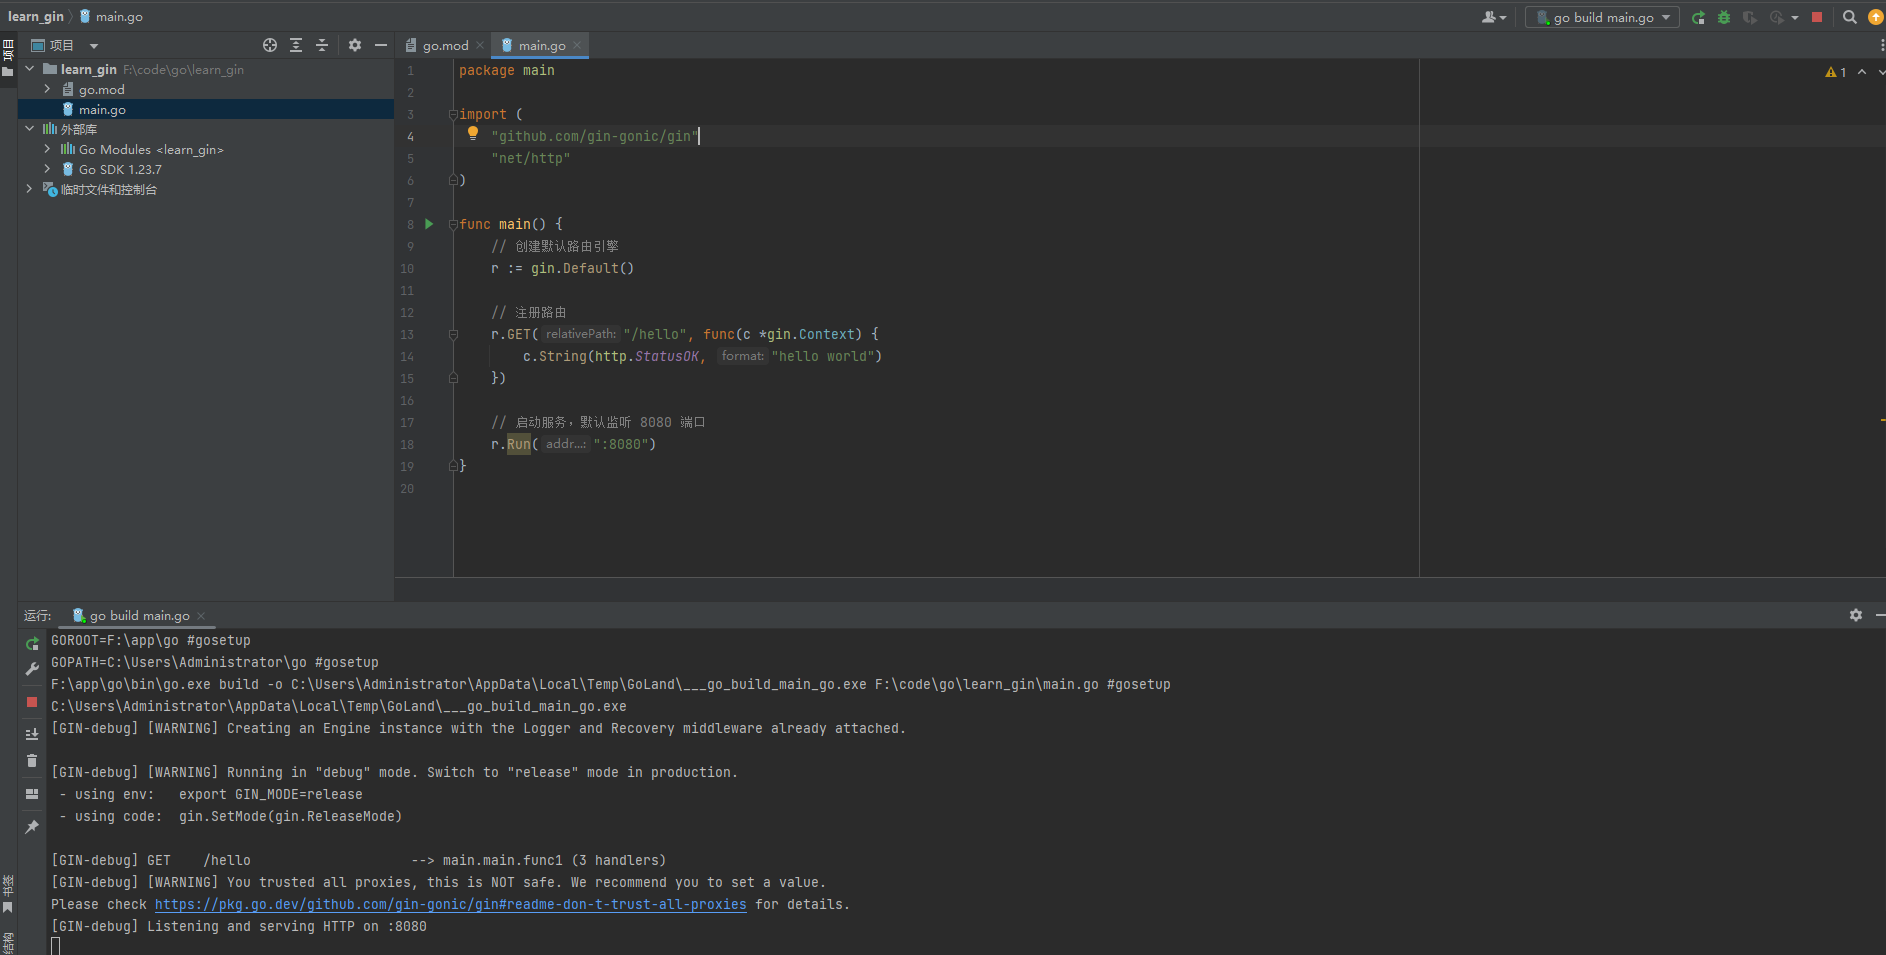Open project panel gear options

[355, 45]
